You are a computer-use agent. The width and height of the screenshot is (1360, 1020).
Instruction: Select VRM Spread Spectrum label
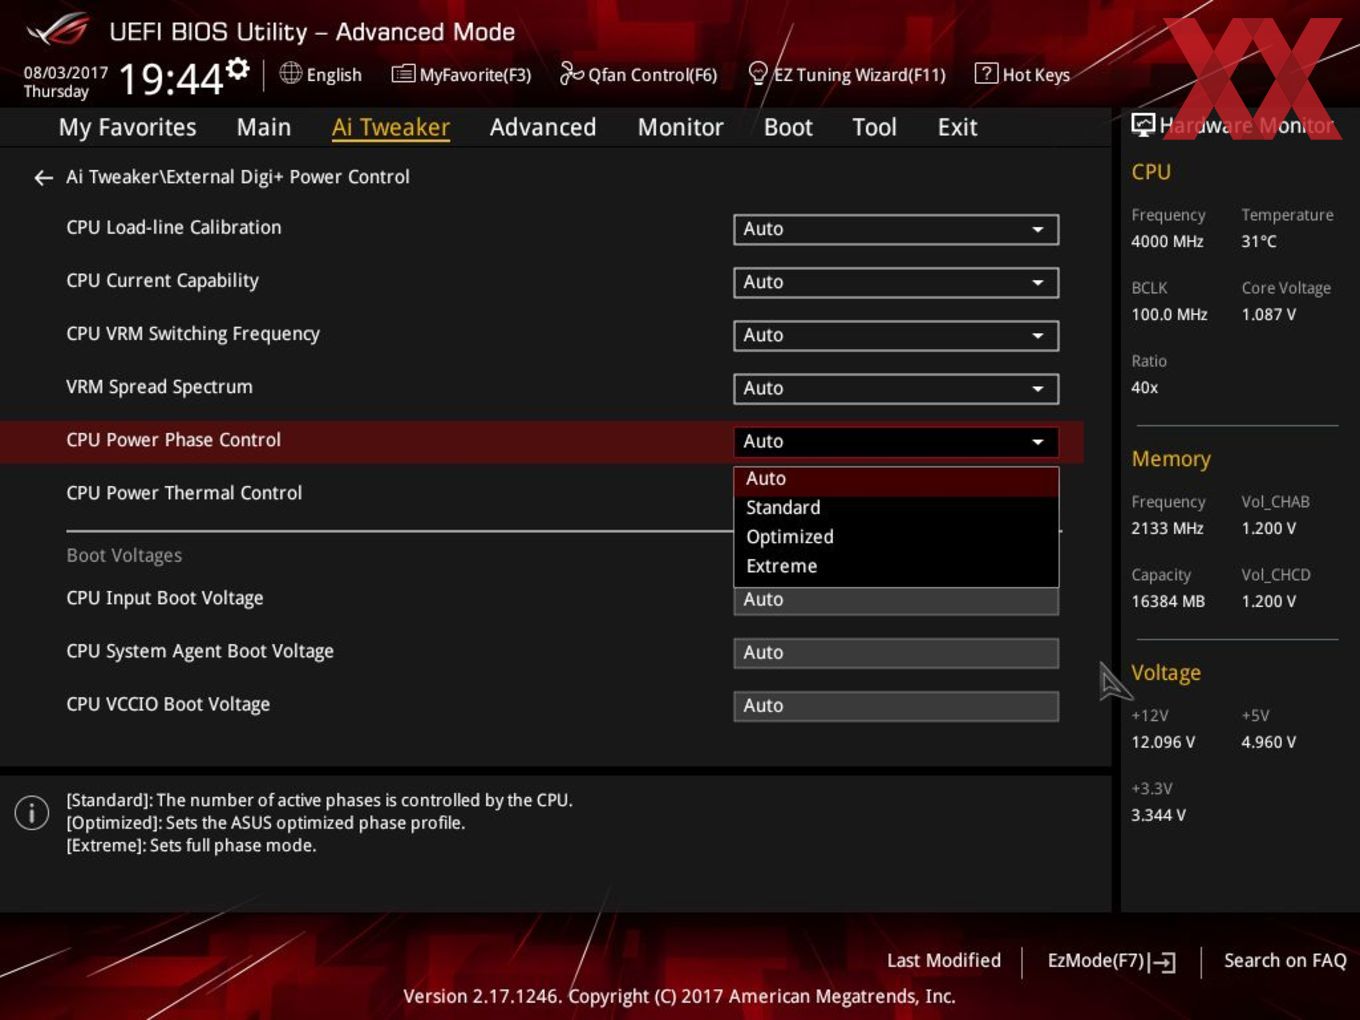click(159, 387)
